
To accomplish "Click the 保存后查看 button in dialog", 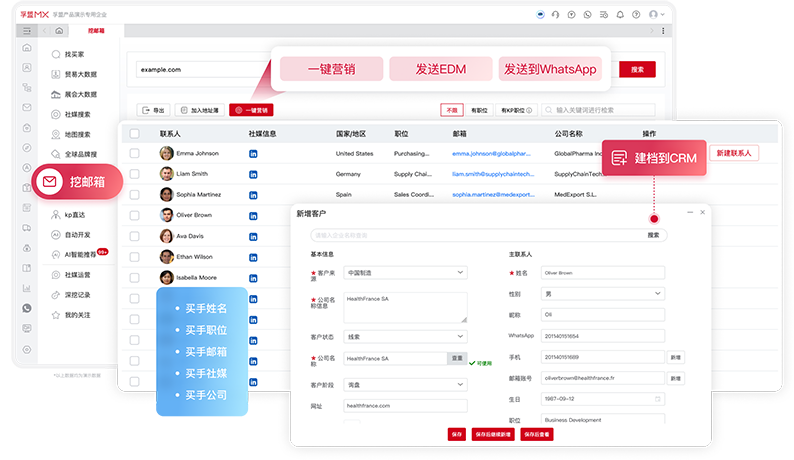I will point(537,434).
